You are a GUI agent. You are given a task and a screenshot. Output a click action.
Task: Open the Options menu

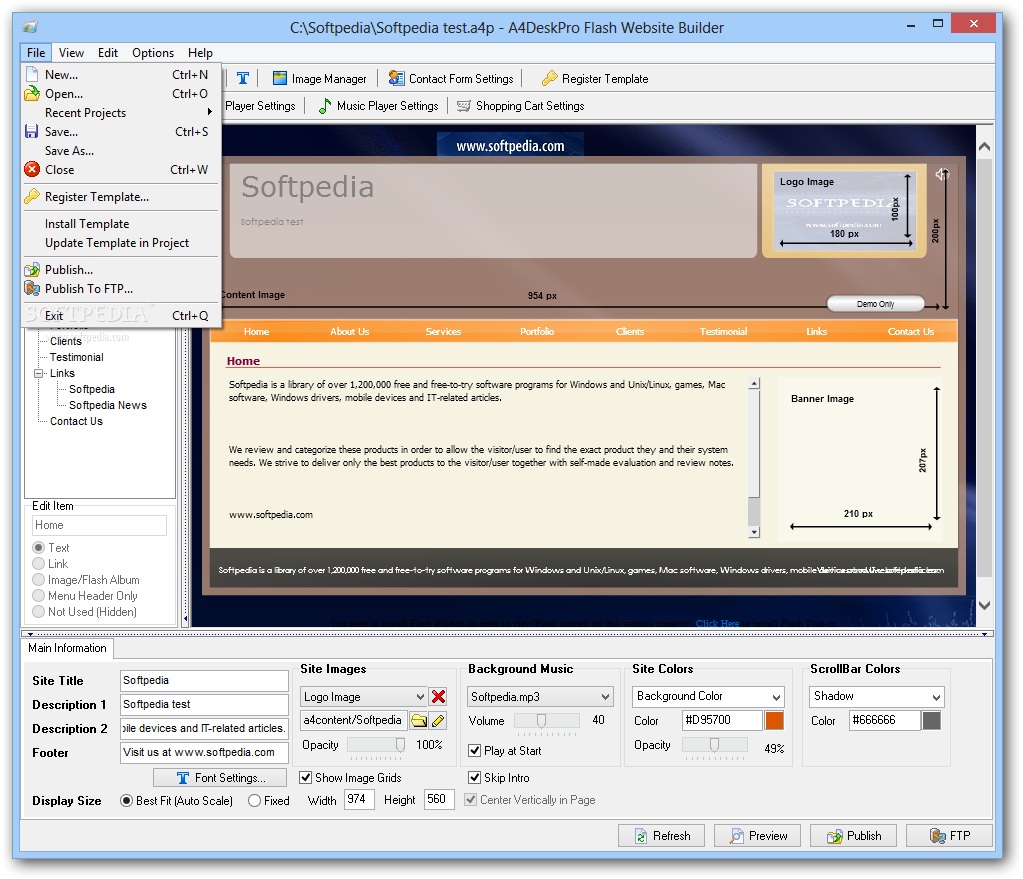[153, 53]
